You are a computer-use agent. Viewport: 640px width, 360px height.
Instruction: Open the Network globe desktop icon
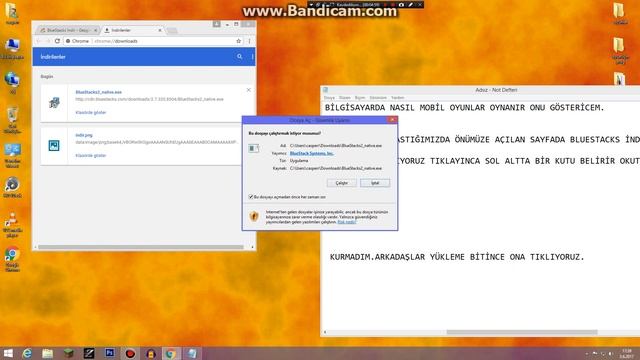12,83
